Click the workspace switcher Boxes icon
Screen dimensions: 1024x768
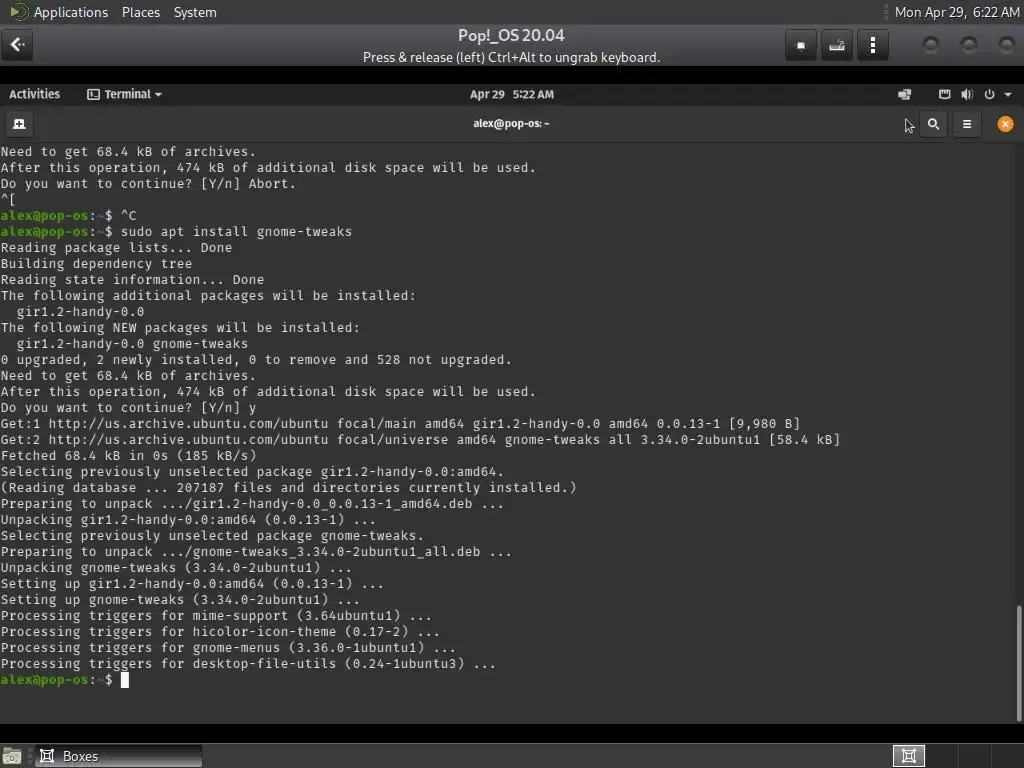pos(908,756)
